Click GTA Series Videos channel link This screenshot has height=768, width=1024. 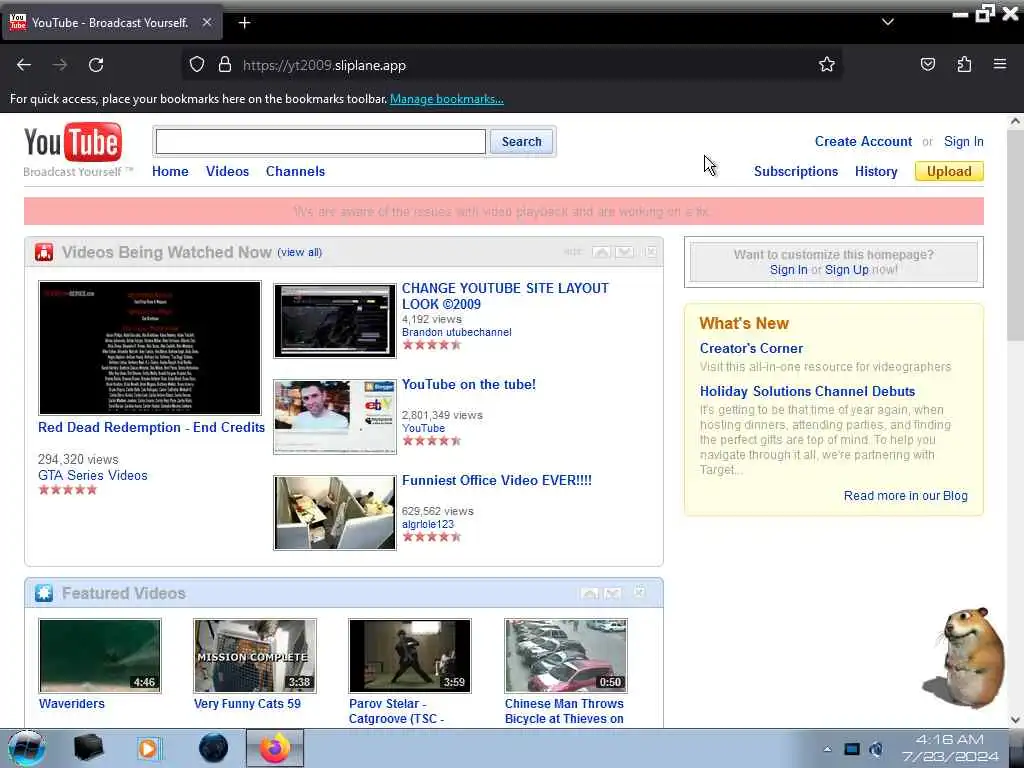[x=93, y=475]
